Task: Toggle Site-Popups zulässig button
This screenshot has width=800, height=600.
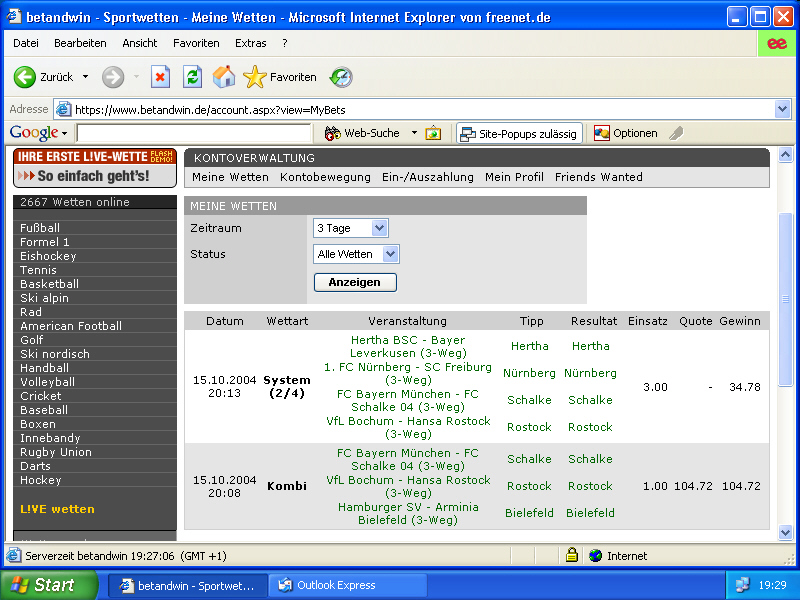Action: (x=519, y=134)
